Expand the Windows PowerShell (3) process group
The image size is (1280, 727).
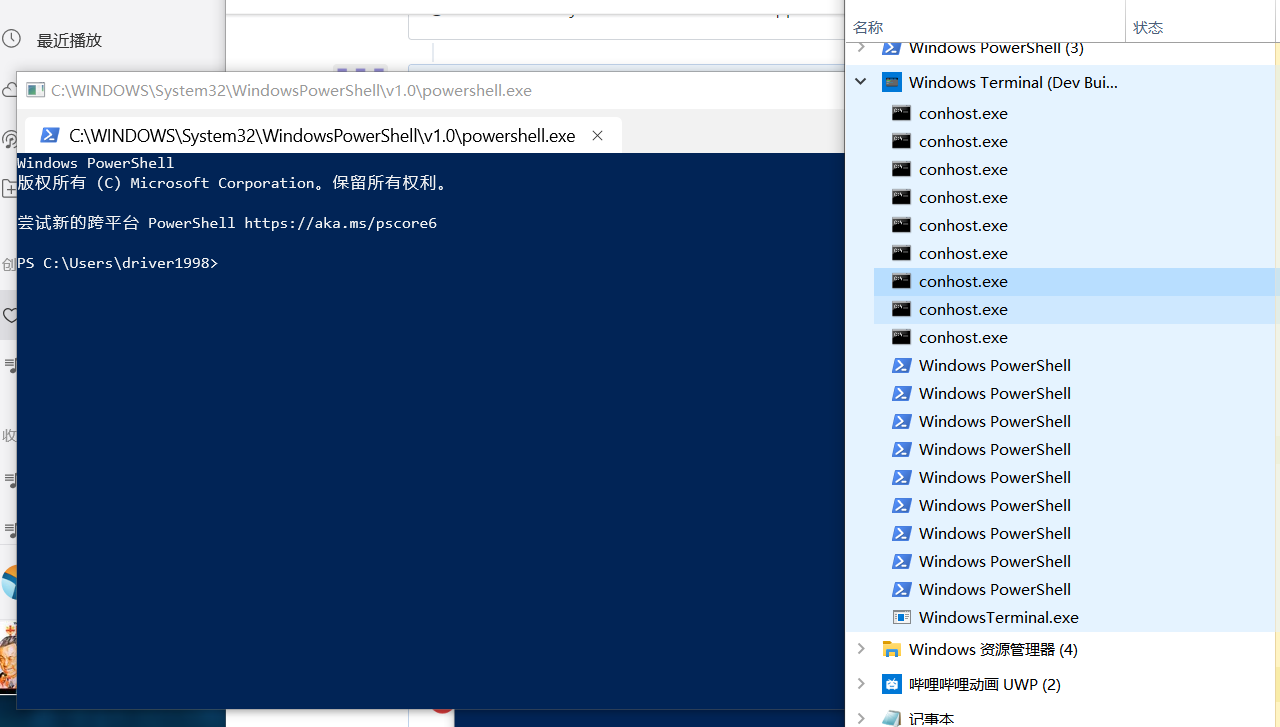click(x=861, y=47)
